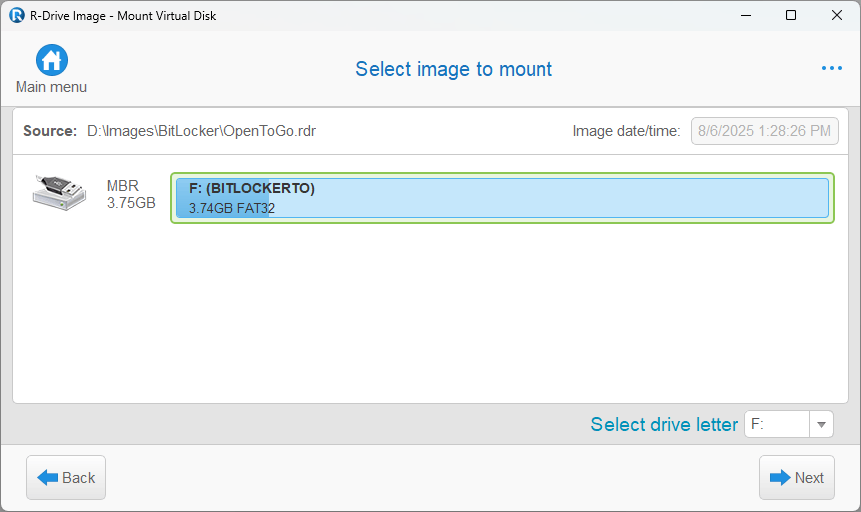Proceed with the Next button
Image resolution: width=861 pixels, height=512 pixels.
[797, 477]
